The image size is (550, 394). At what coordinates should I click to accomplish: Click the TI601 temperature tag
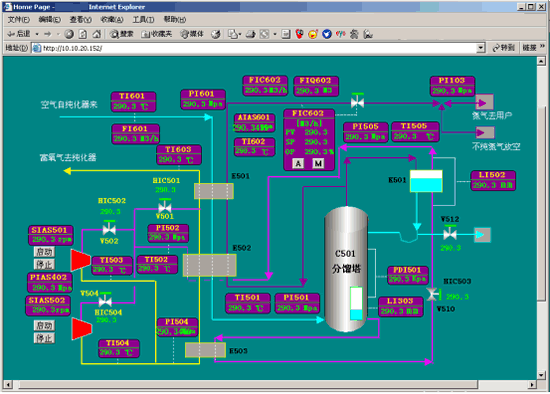coord(133,101)
